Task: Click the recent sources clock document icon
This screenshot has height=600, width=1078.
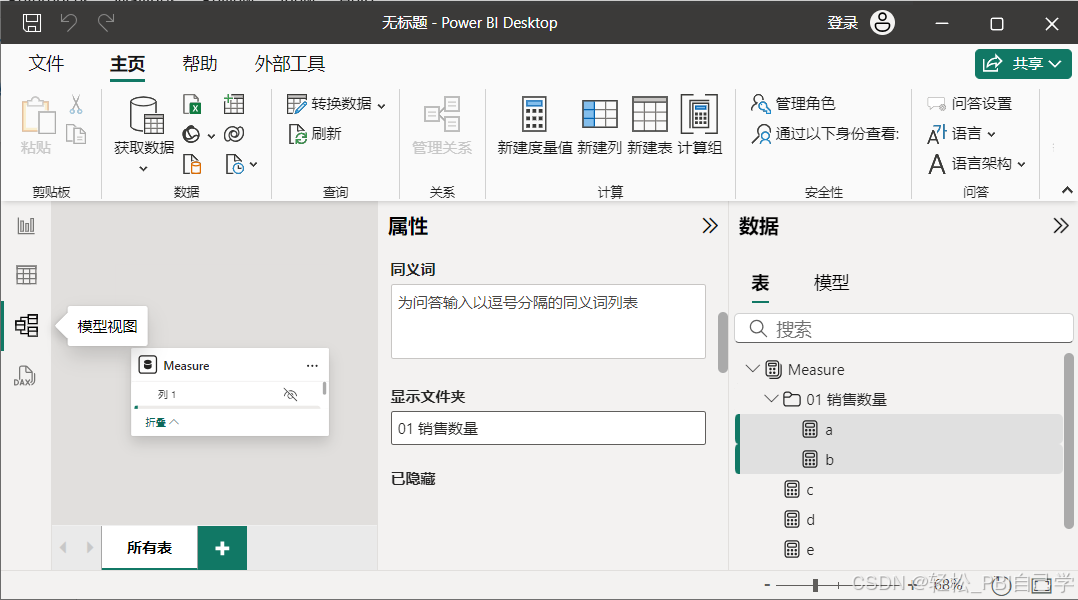Action: pos(234,164)
